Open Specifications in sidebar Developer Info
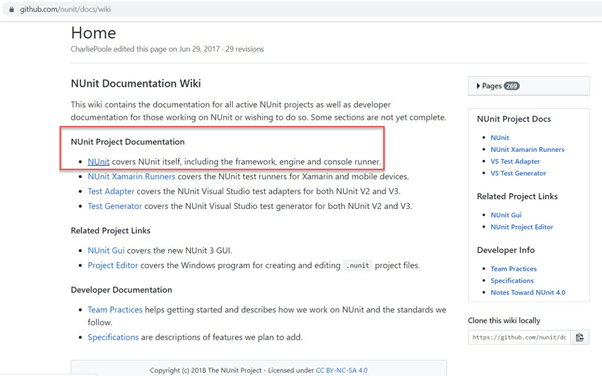The image size is (602, 376). [x=512, y=281]
